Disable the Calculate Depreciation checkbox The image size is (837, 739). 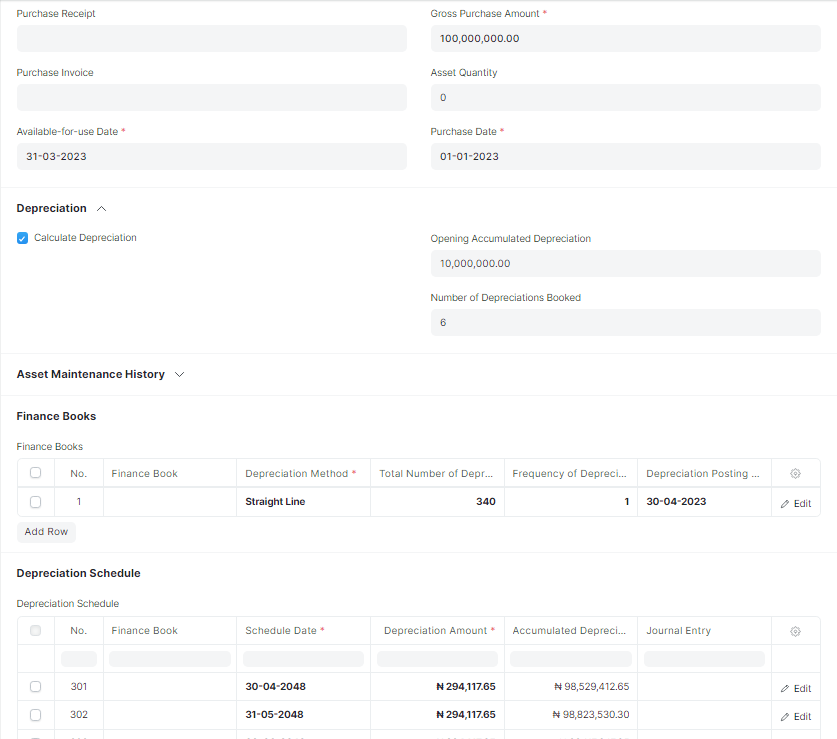tap(22, 238)
